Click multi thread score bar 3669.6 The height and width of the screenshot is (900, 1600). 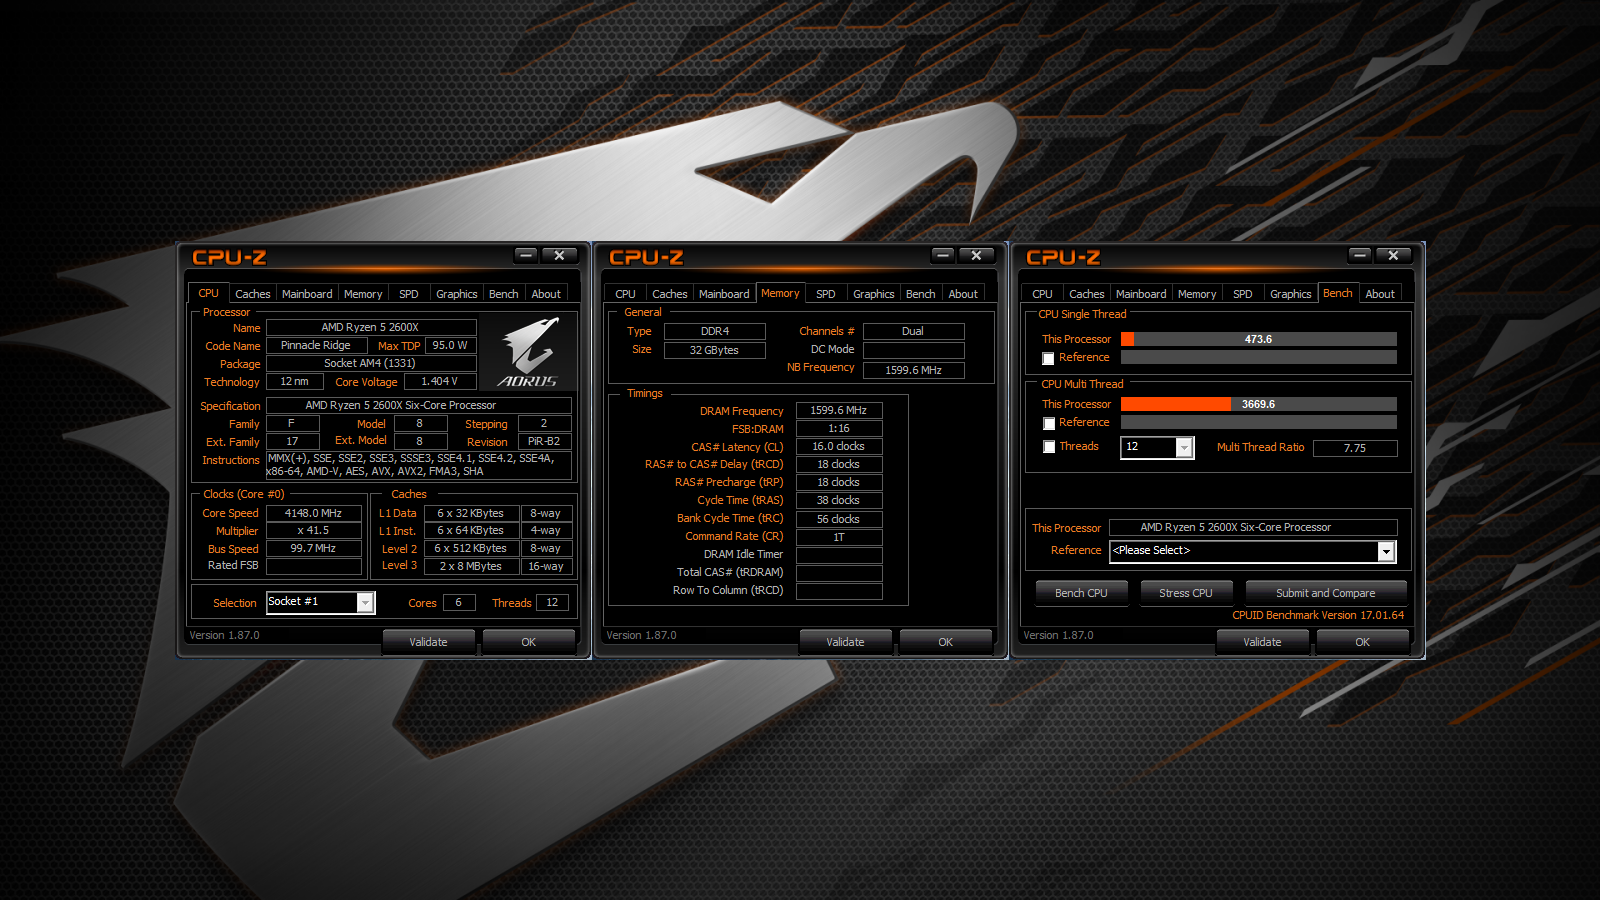[x=1259, y=404]
